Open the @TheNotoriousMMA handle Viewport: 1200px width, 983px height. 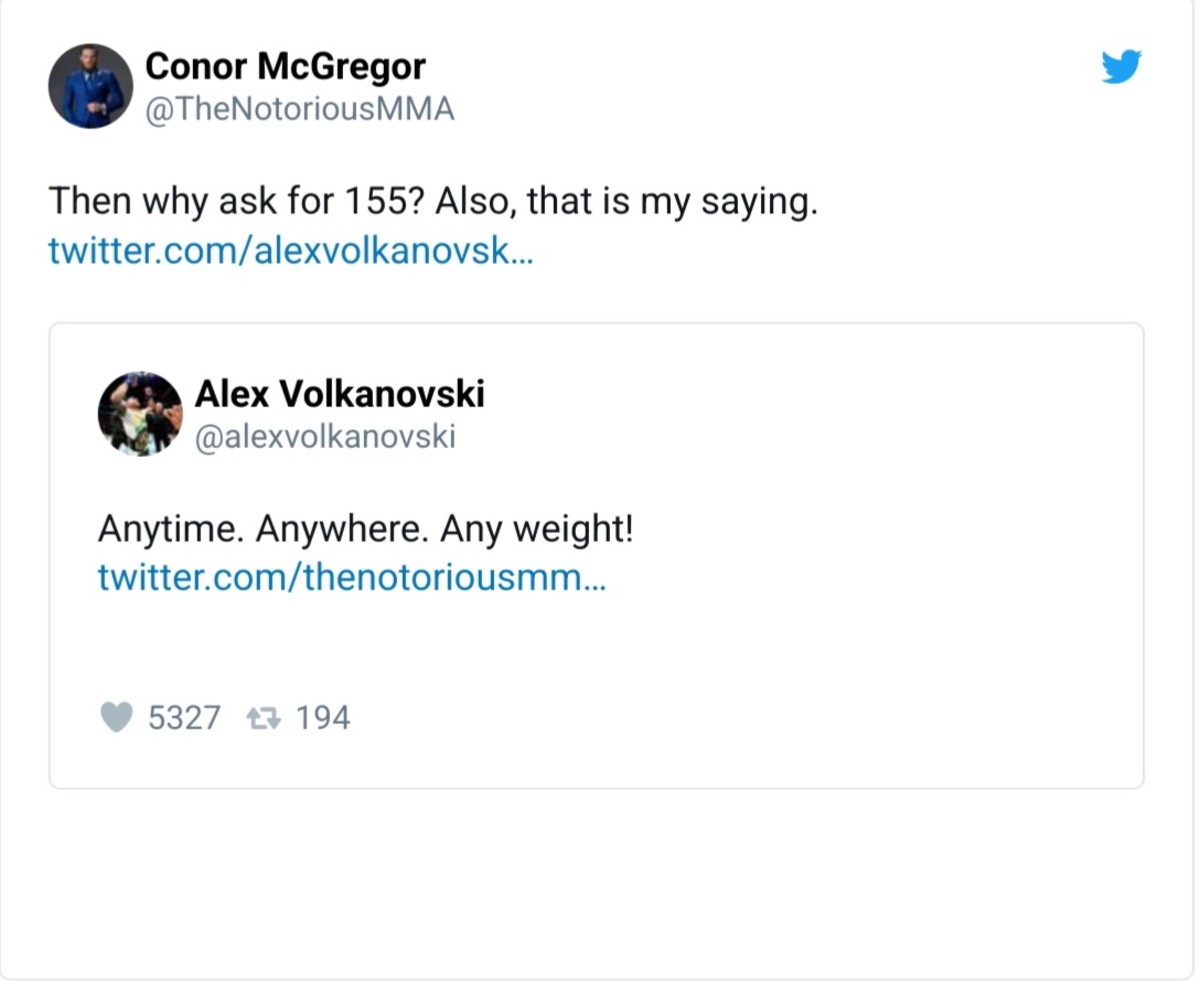(x=300, y=109)
